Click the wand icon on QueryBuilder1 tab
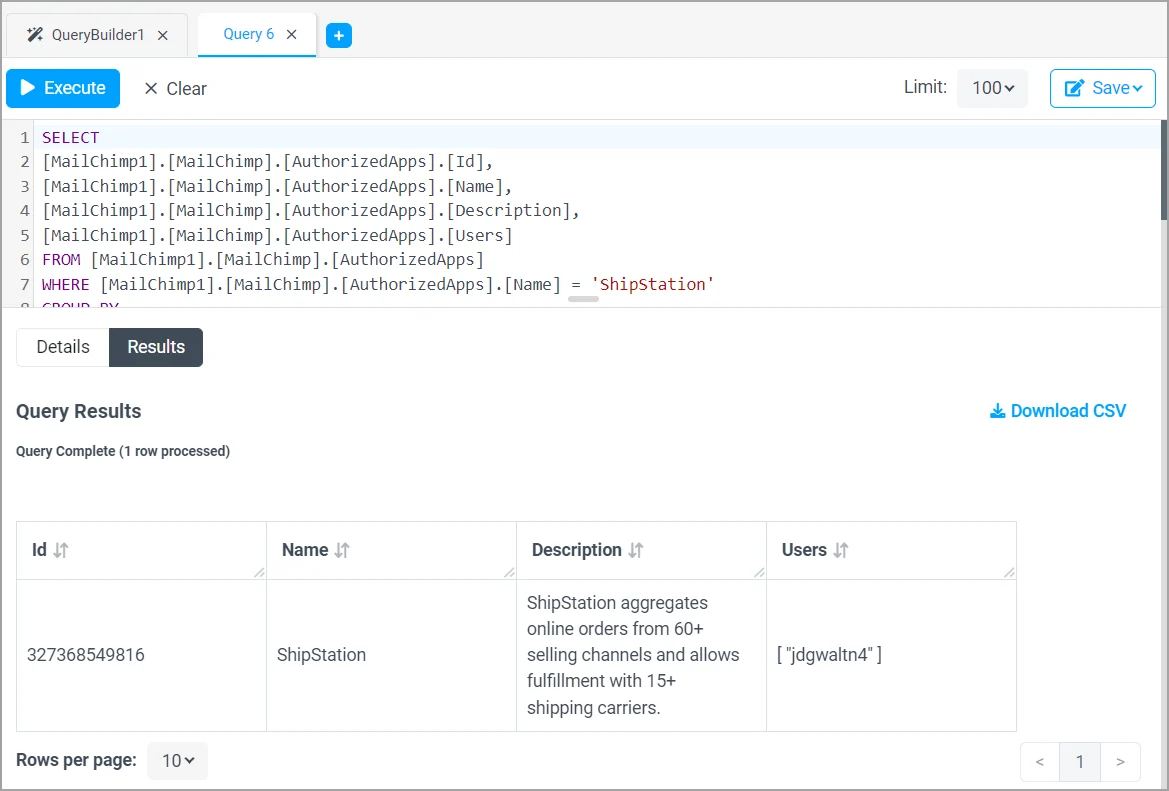Screen dimensions: 1169x791 pyautogui.click(x=34, y=34)
